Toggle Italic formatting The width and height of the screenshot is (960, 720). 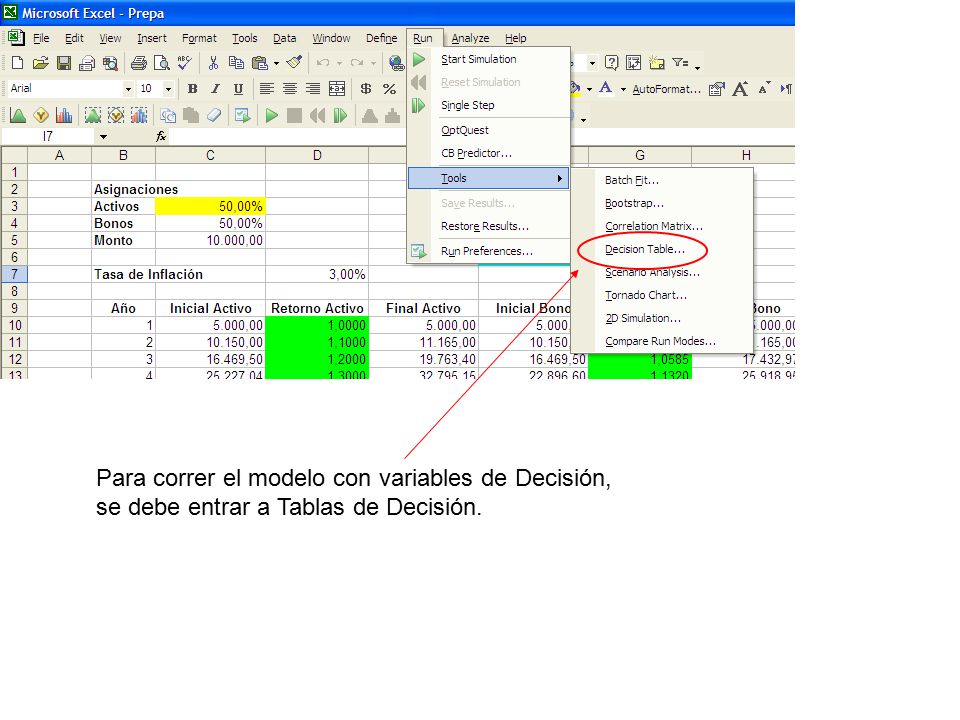[x=216, y=89]
